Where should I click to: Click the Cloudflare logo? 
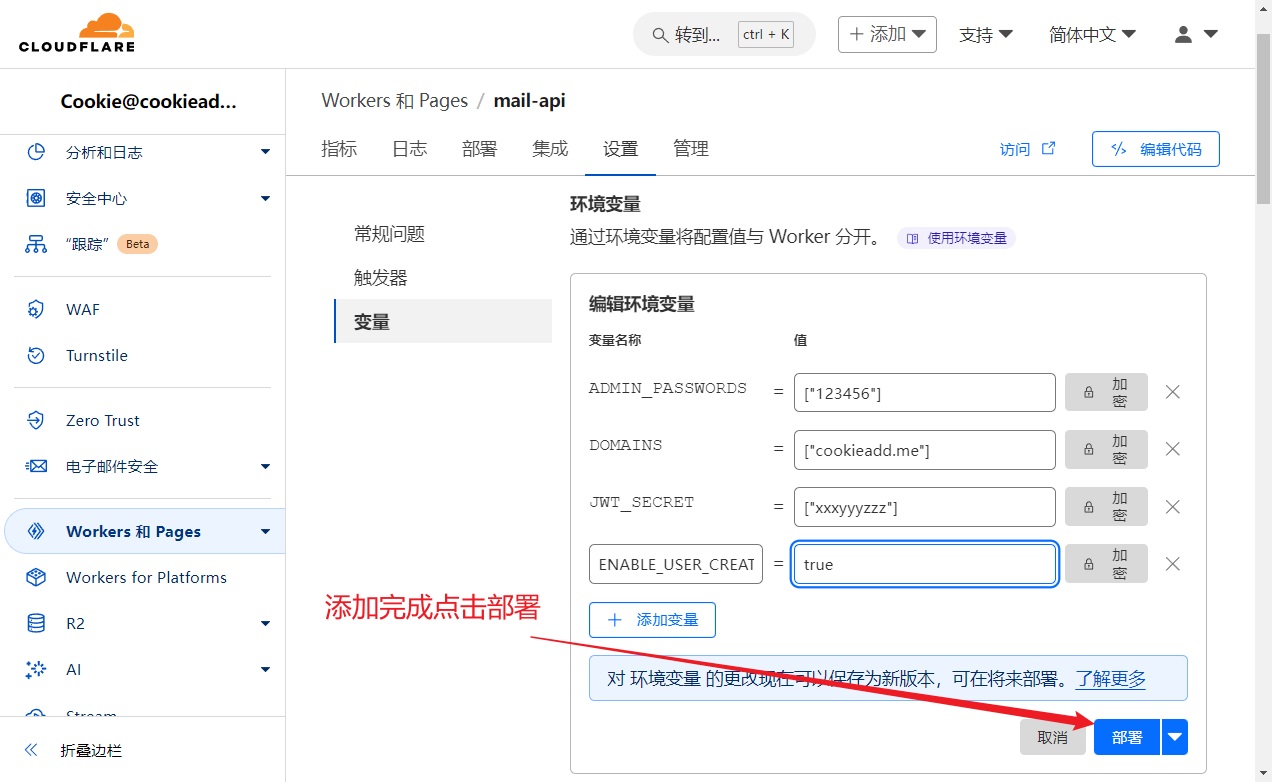tap(77, 33)
